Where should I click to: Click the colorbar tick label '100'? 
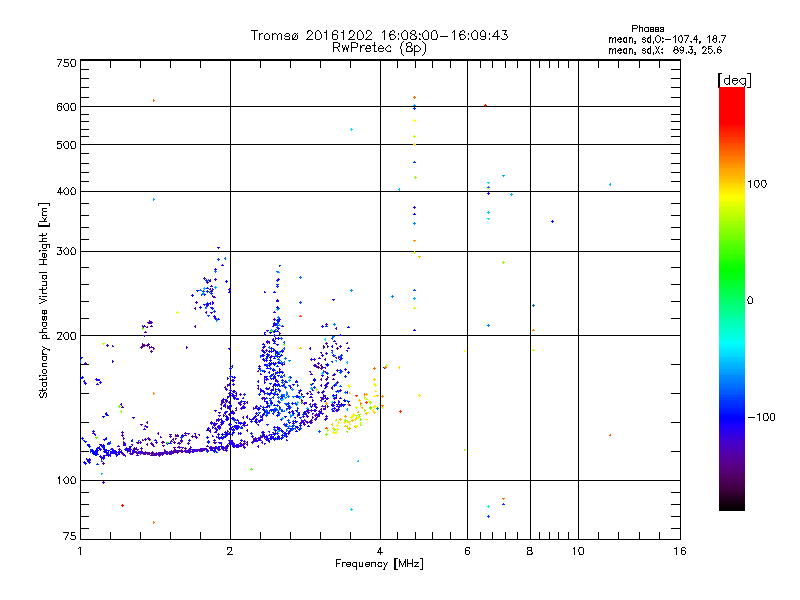[757, 184]
